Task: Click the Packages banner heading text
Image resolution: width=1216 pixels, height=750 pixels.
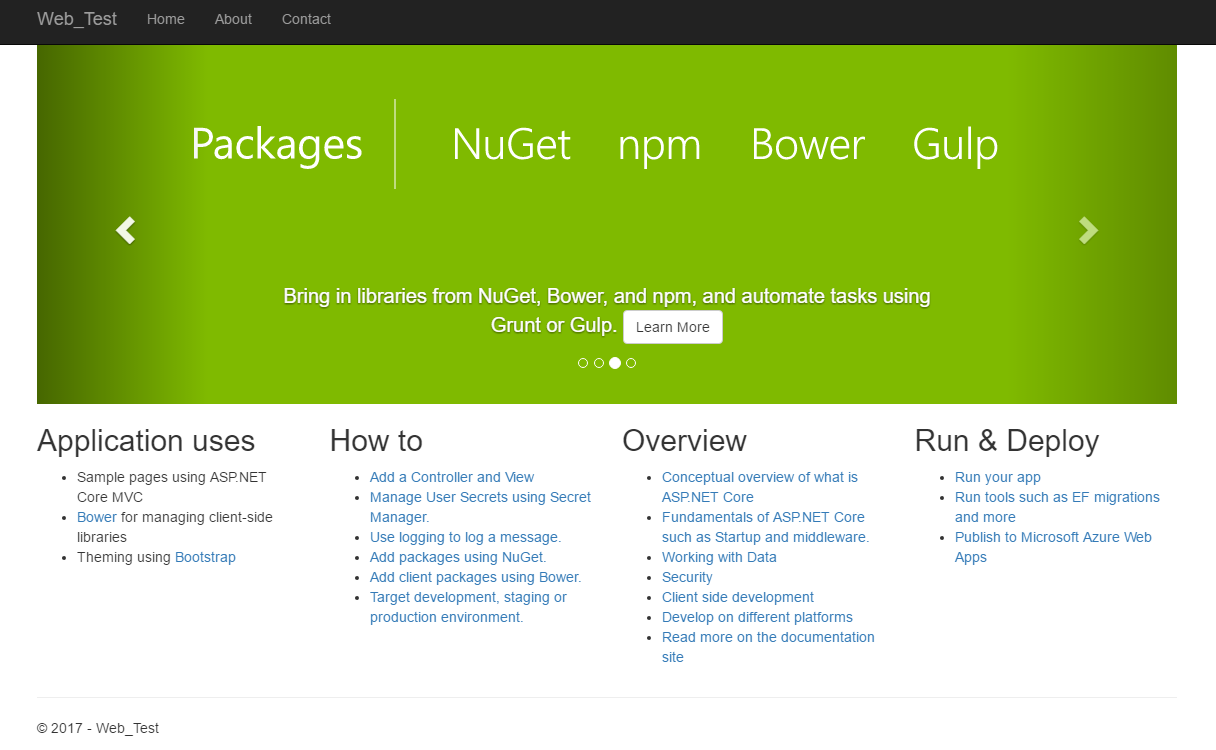Action: pyautogui.click(x=277, y=145)
